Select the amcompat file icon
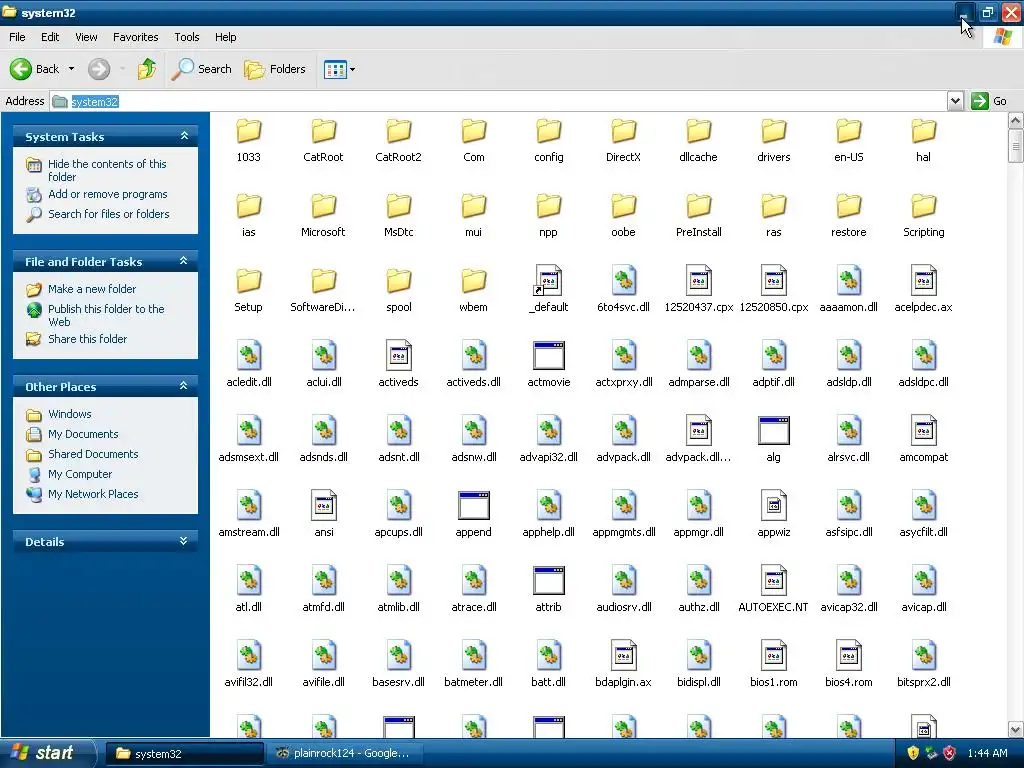The height and width of the screenshot is (768, 1024). (x=923, y=431)
